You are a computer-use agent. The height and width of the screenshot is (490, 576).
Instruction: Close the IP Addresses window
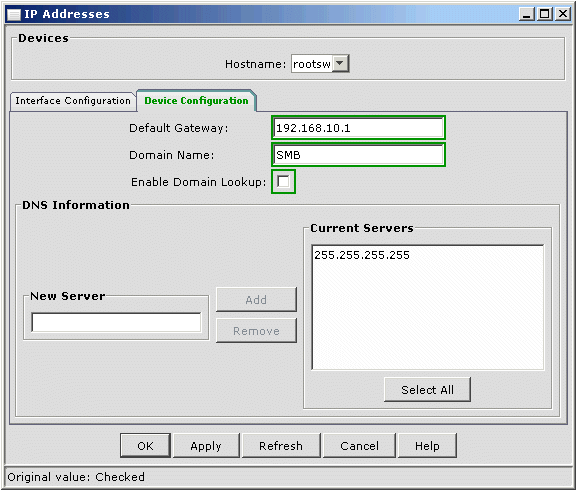tap(562, 14)
